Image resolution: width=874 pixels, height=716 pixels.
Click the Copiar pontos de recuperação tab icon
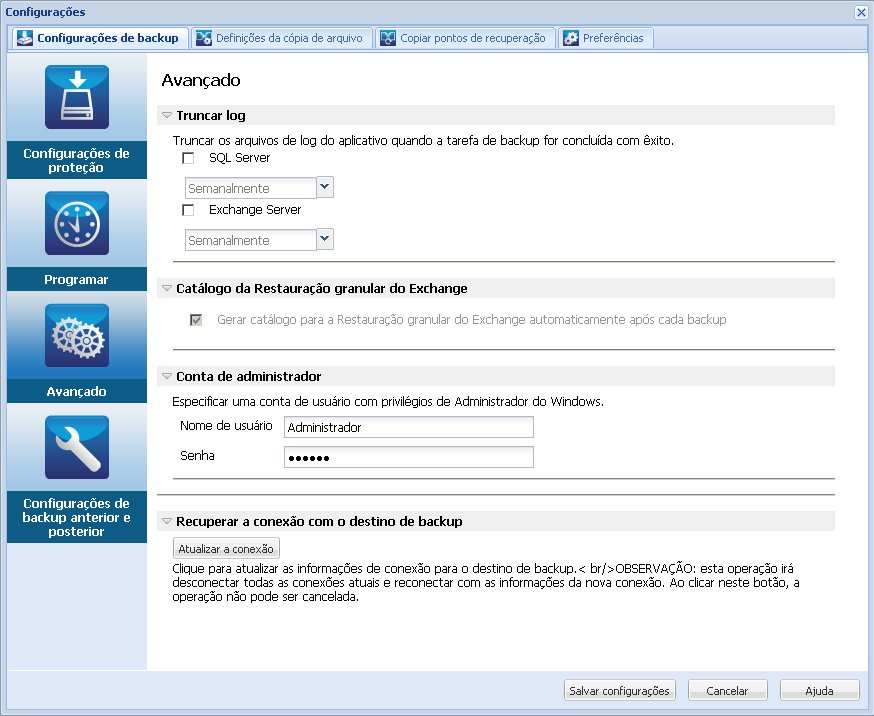(388, 38)
